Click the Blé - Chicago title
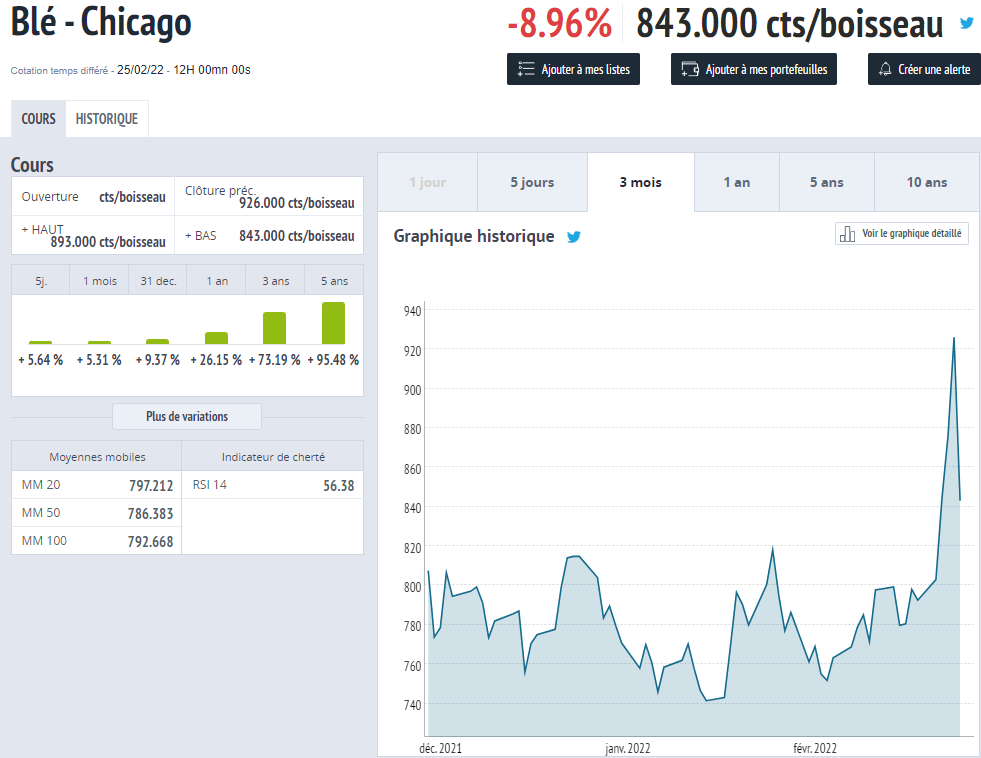The image size is (981, 758). point(101,22)
